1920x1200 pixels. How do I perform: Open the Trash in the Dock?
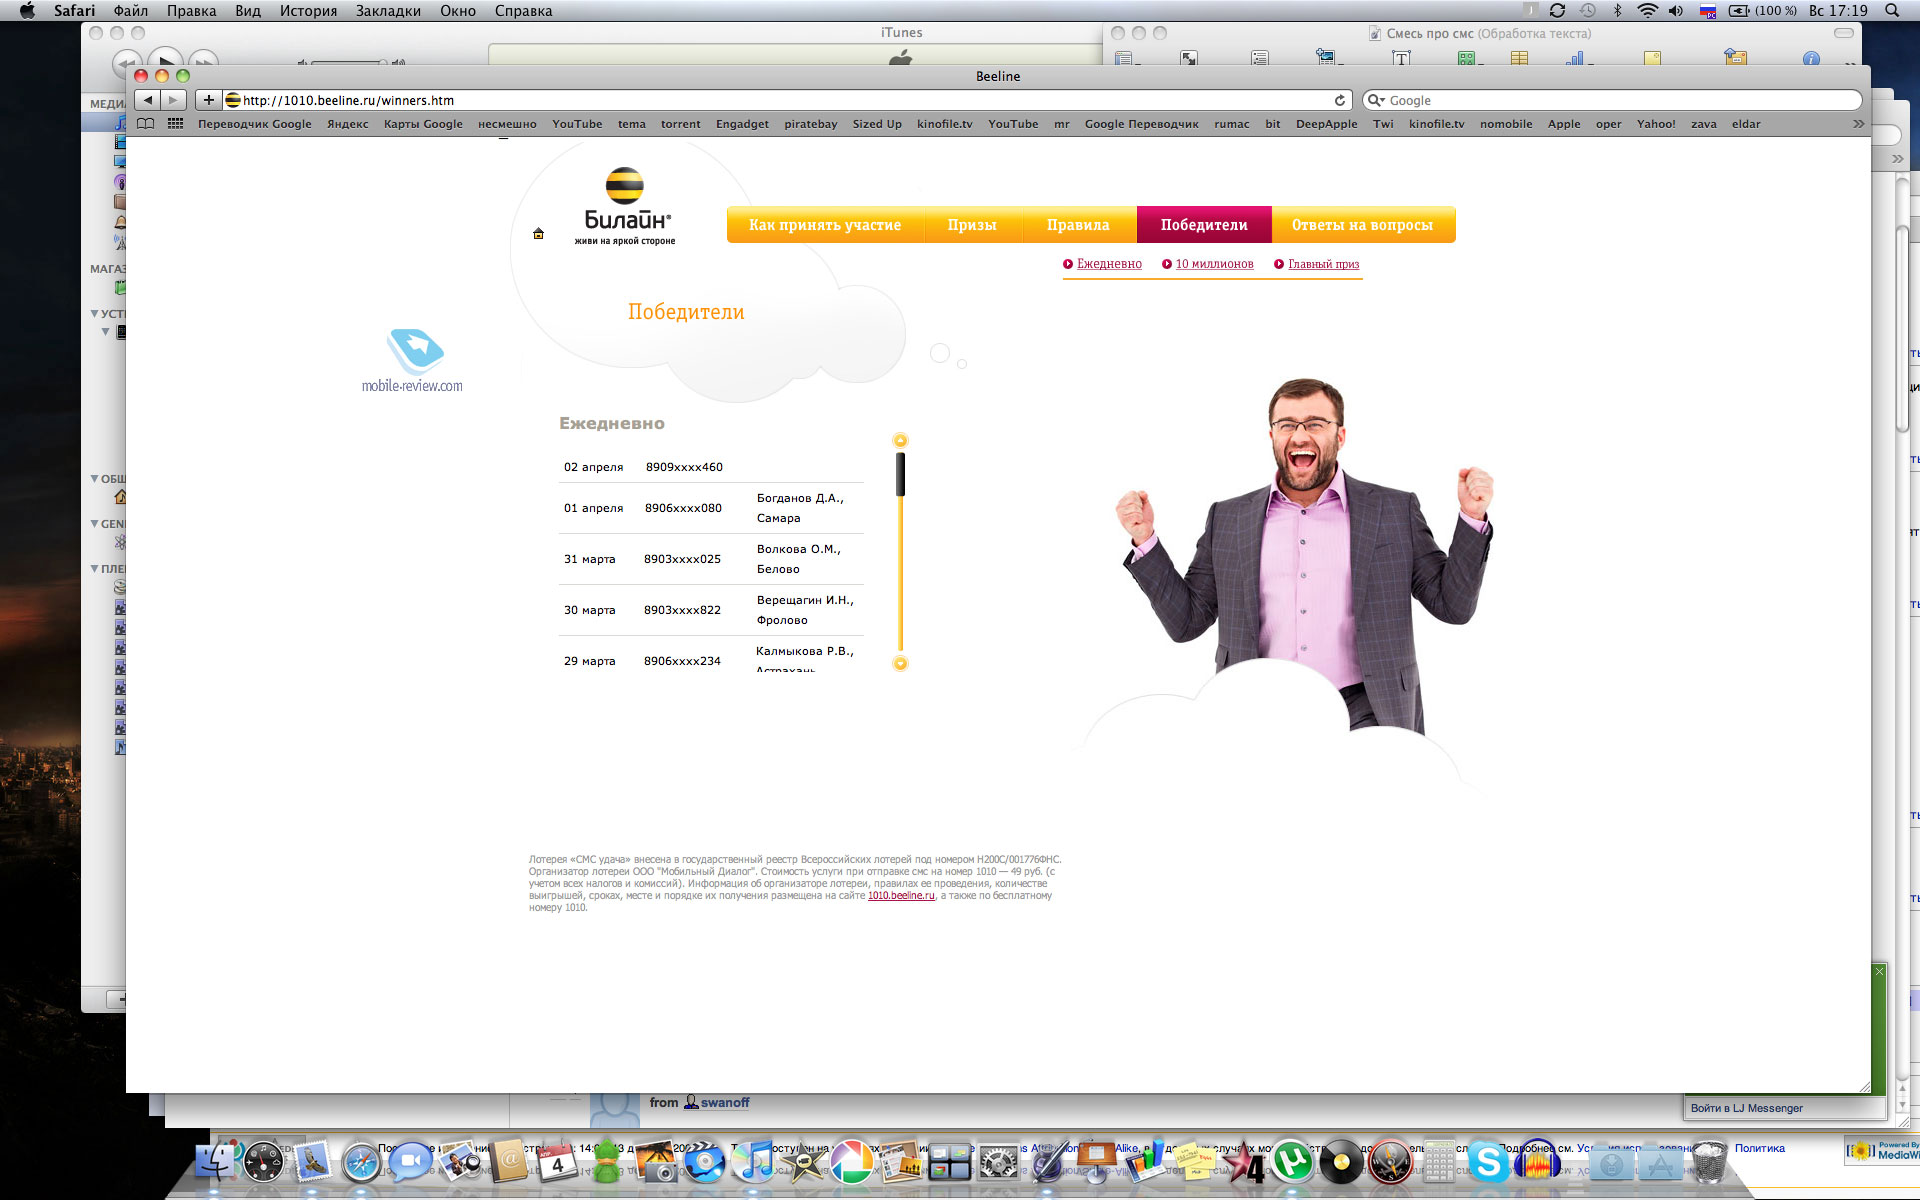pos(1709,1162)
